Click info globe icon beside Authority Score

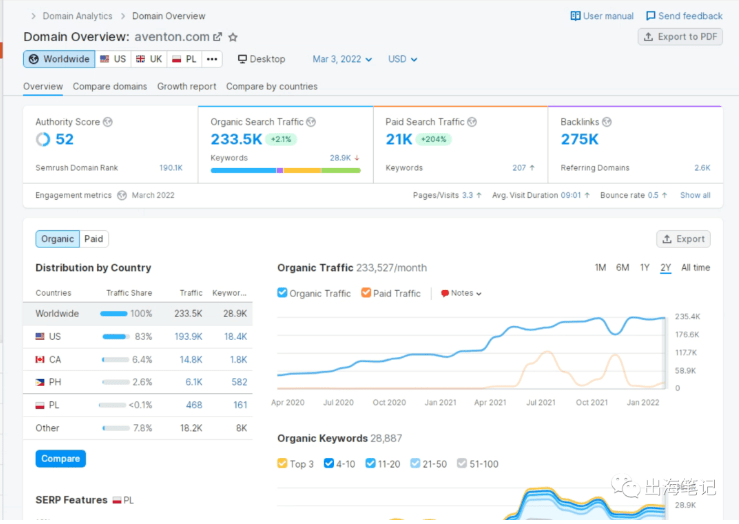click(x=107, y=122)
